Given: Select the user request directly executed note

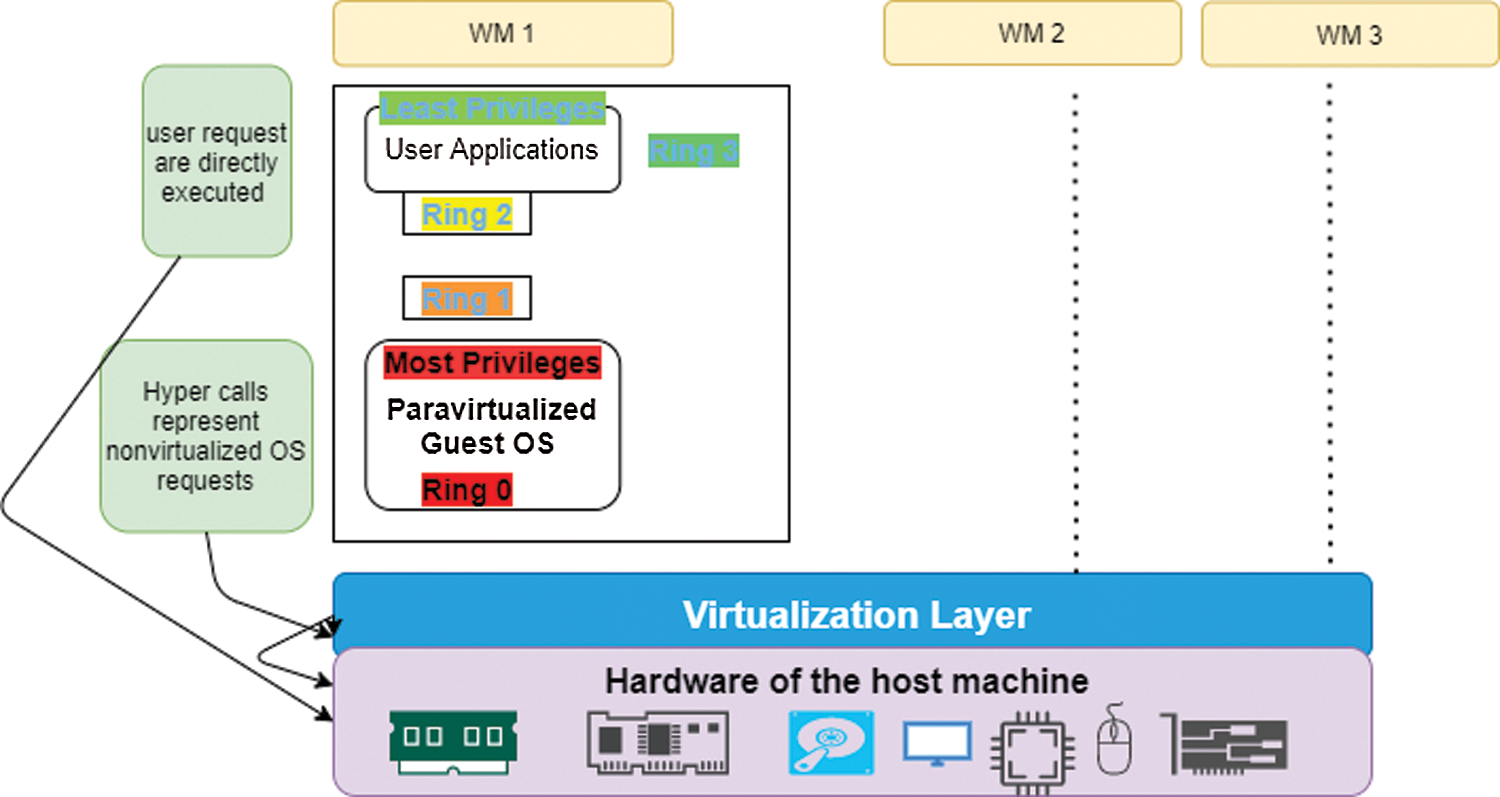Looking at the screenshot, I should 217,161.
